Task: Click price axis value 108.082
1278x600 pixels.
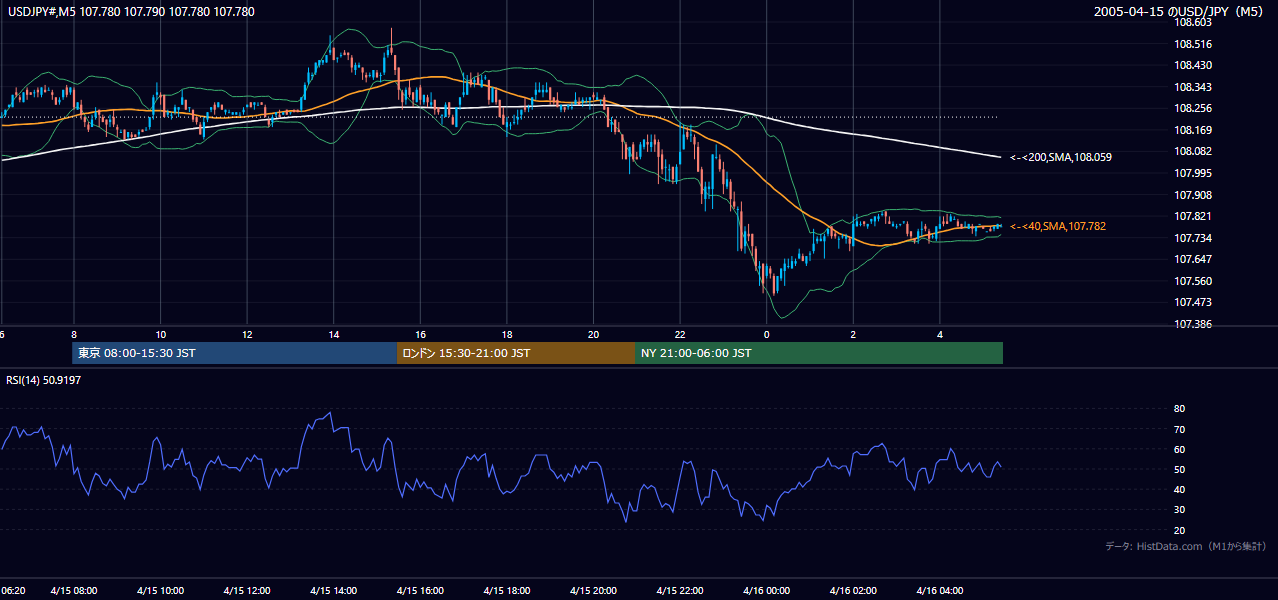Action: pyautogui.click(x=1193, y=151)
